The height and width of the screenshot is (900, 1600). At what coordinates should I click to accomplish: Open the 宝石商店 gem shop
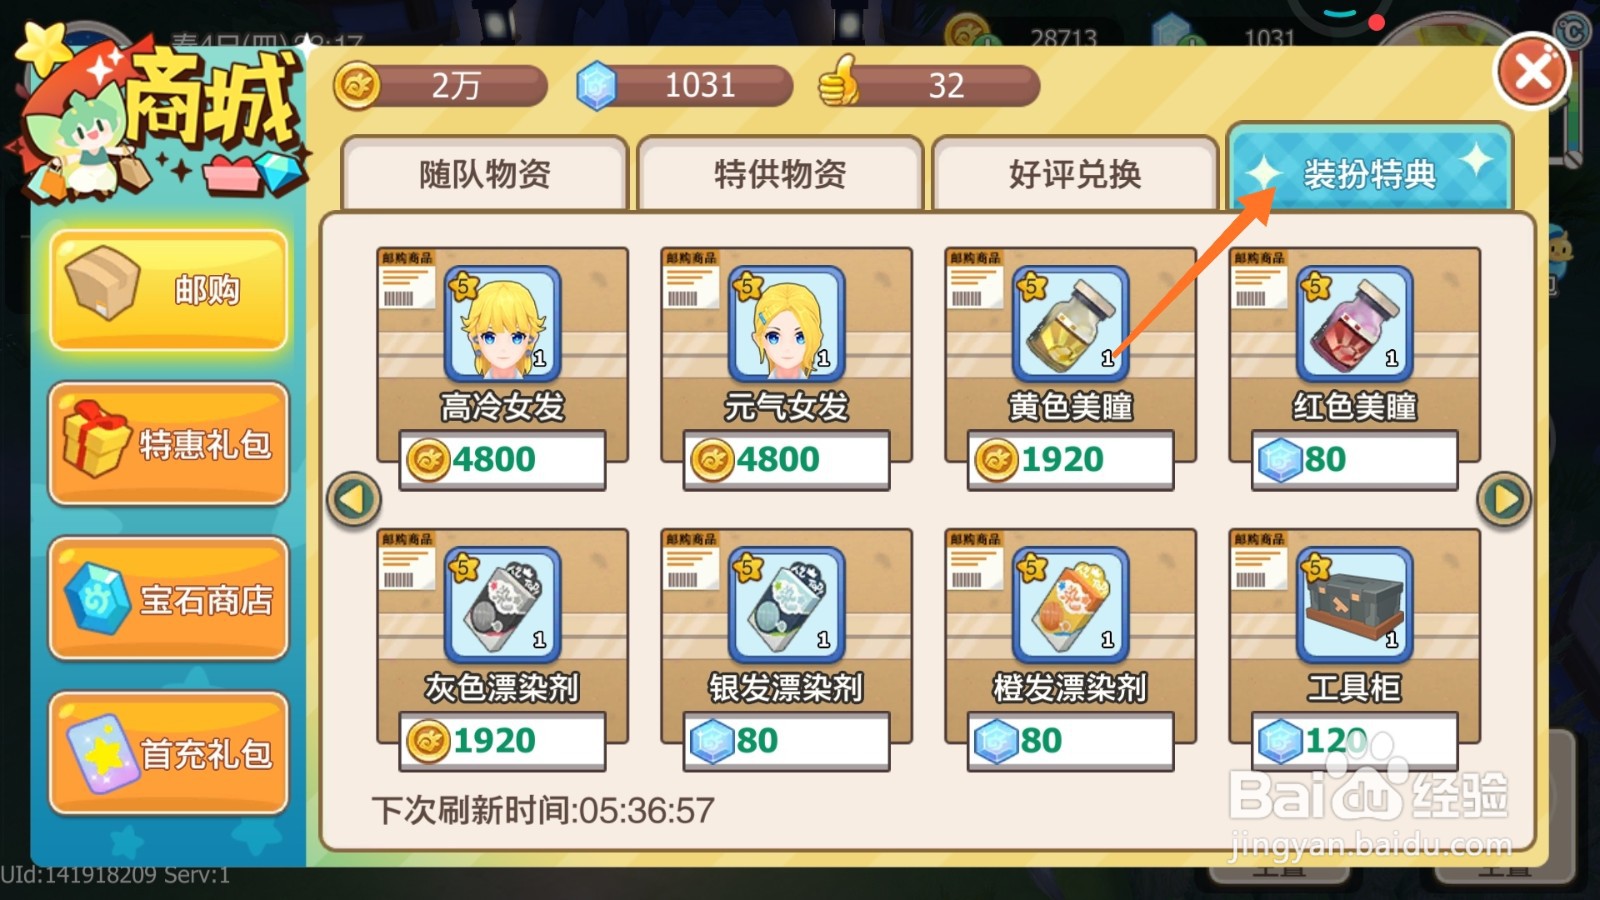tap(169, 599)
